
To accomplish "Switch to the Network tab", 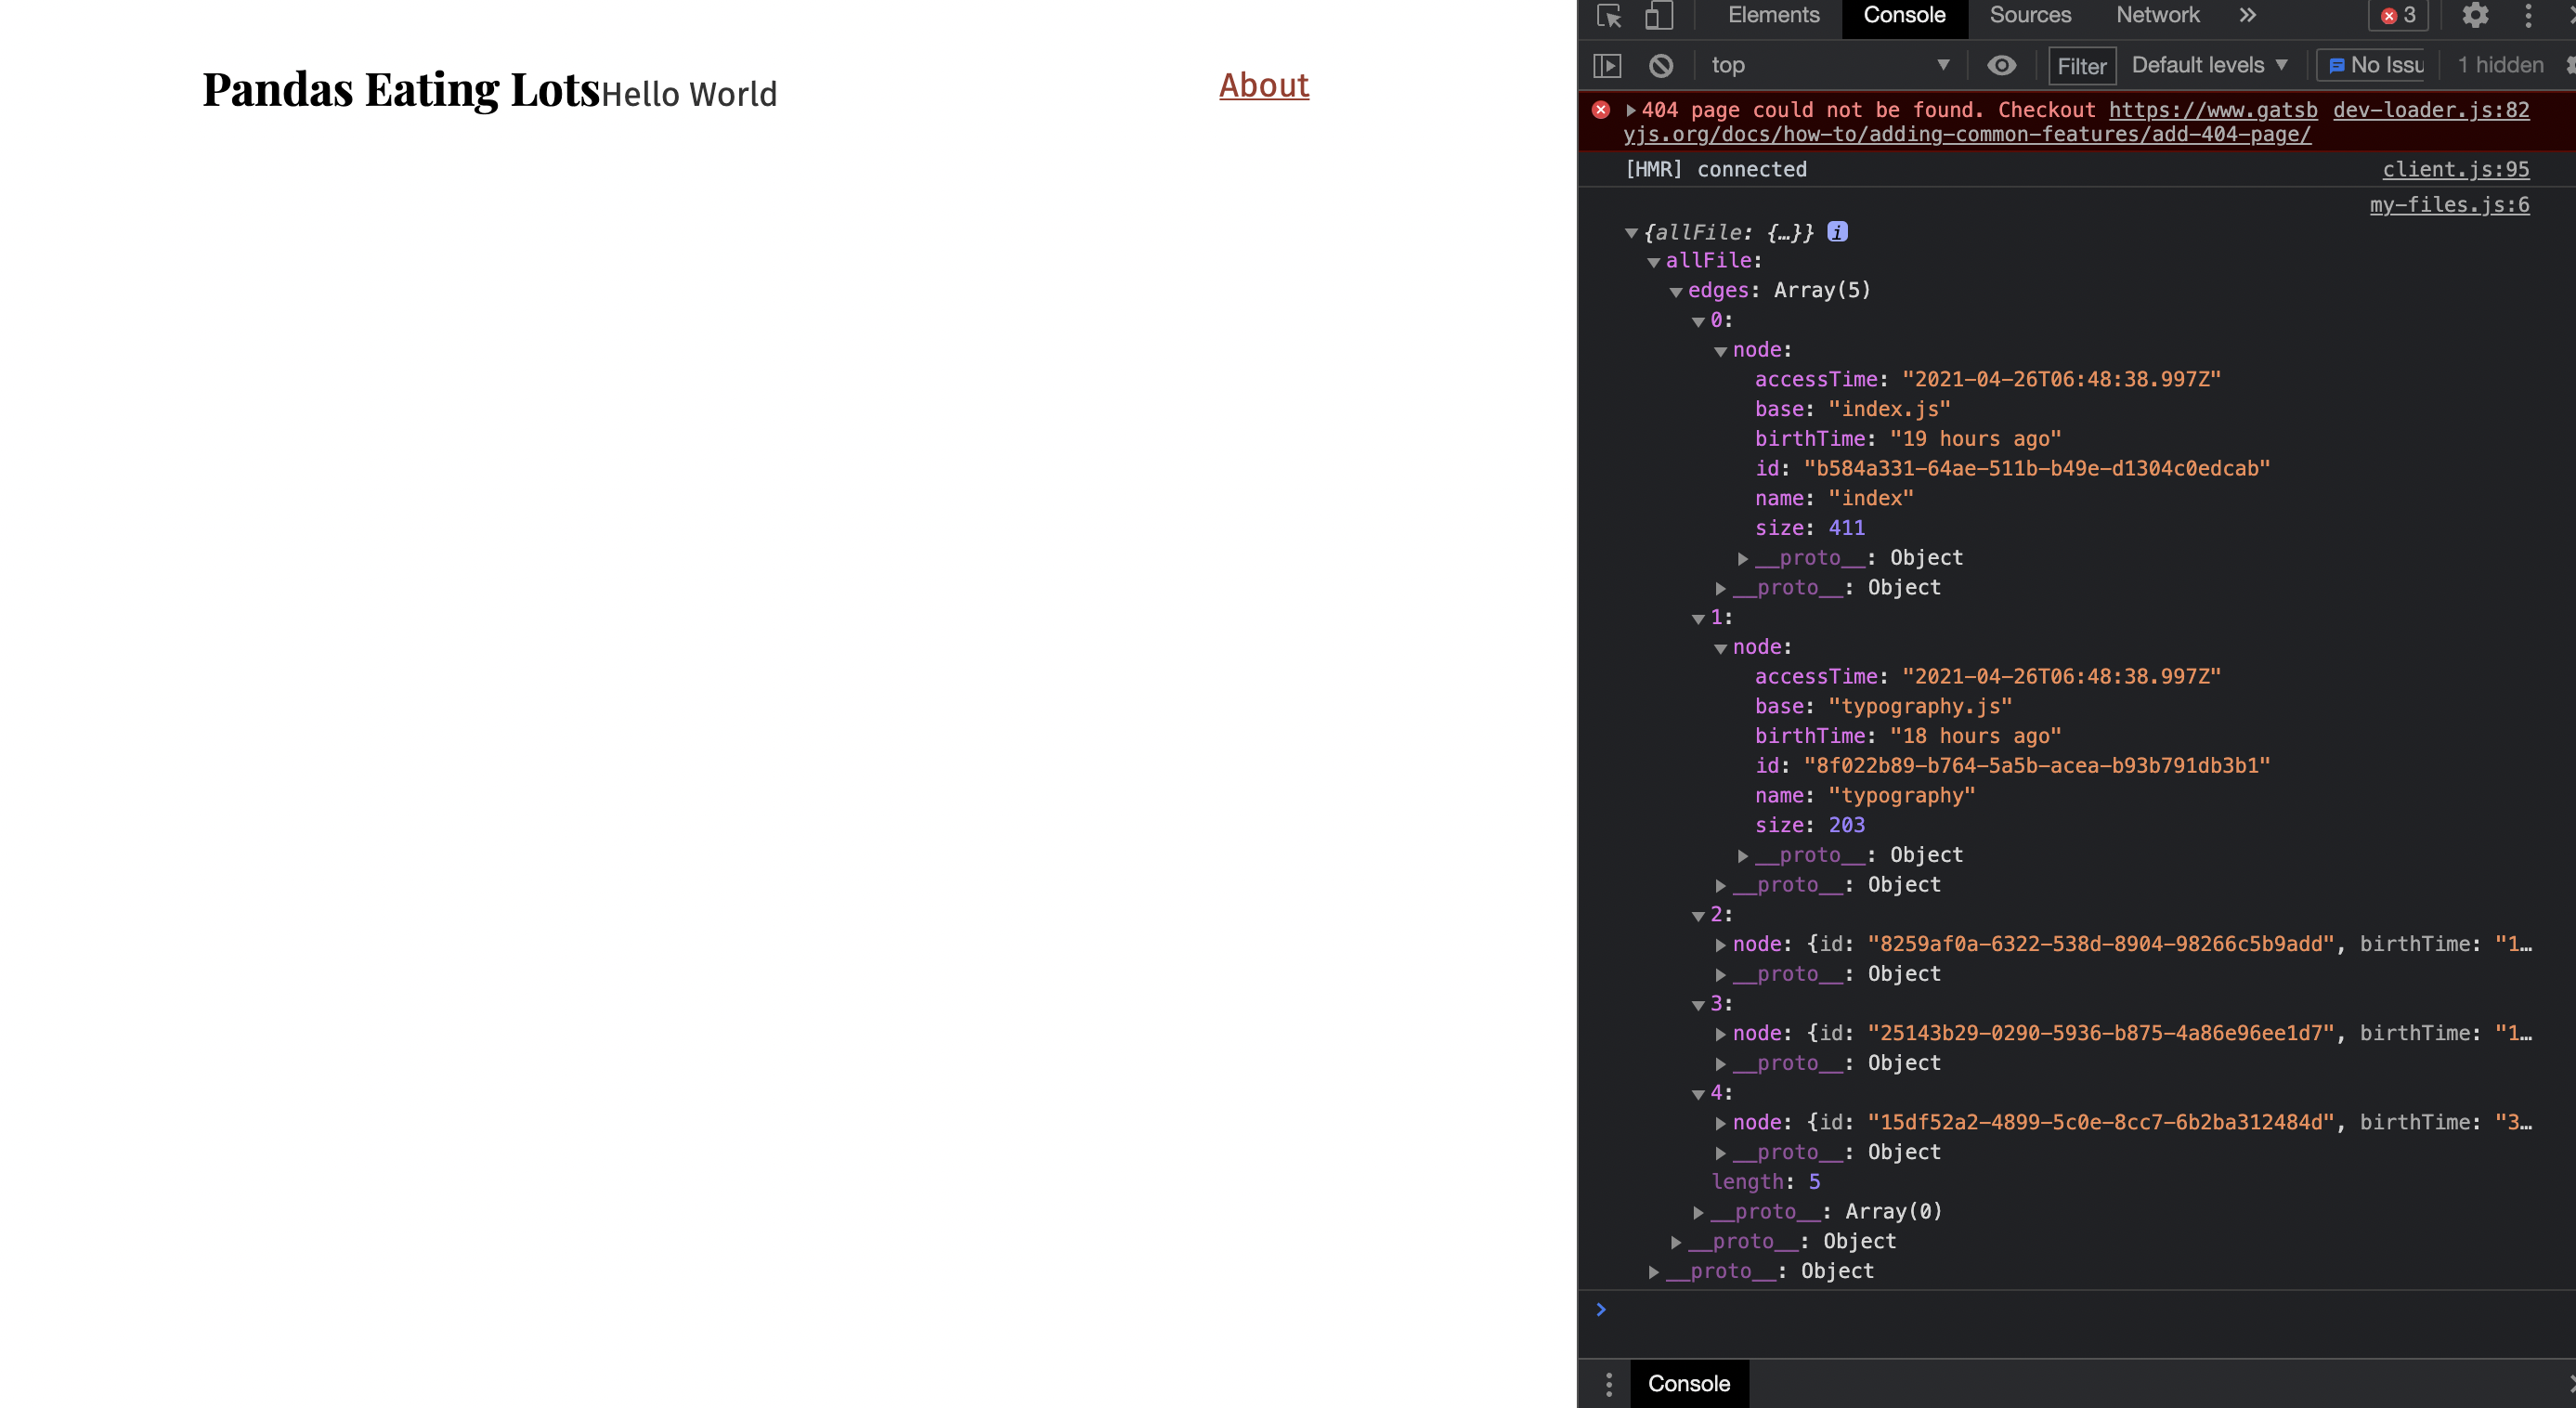I will click(2157, 15).
